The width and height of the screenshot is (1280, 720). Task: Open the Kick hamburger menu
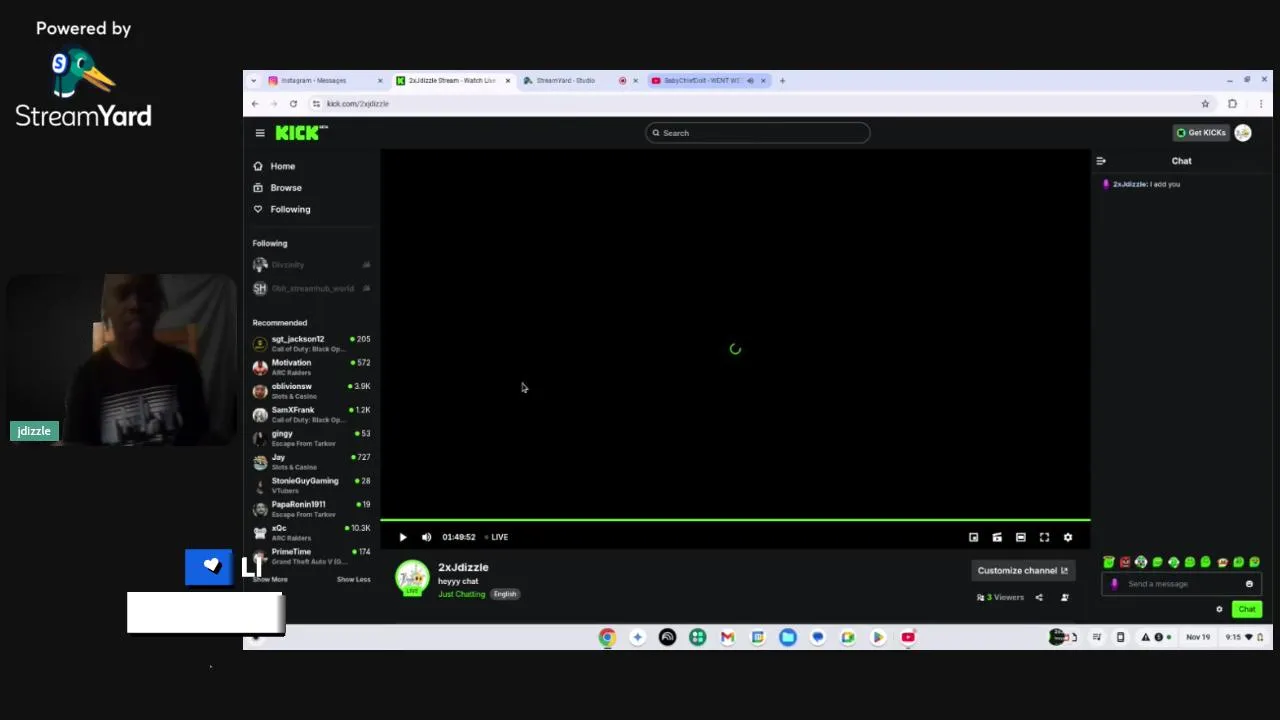point(260,133)
